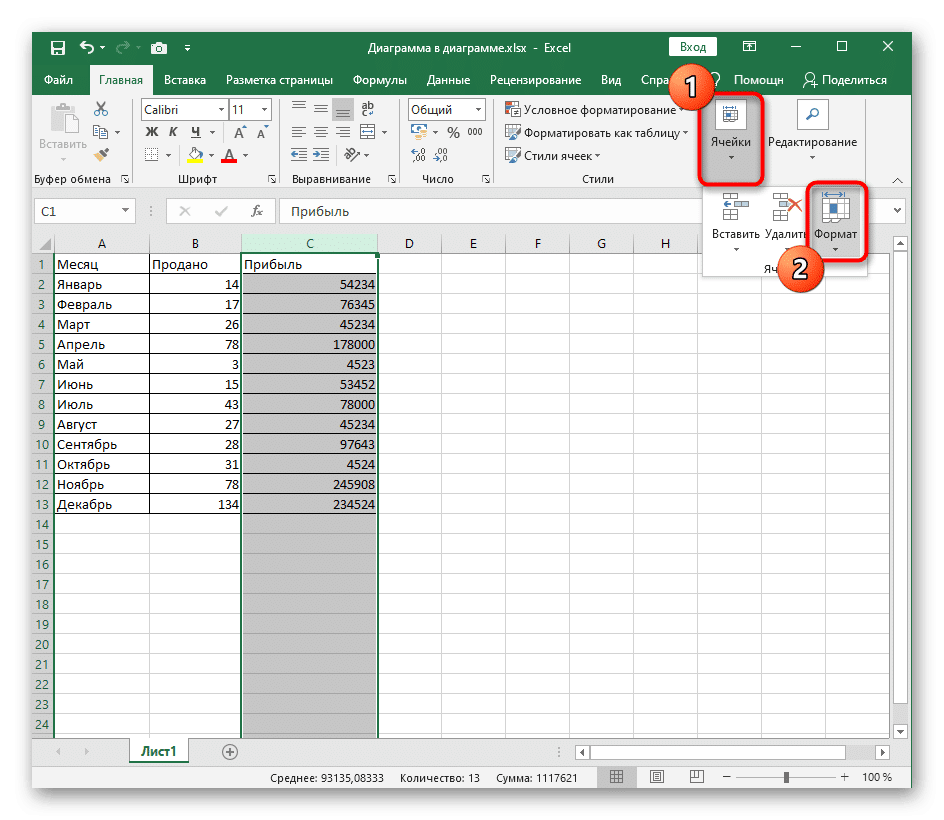
Task: Click the Undo arrow icon
Action: tap(87, 47)
